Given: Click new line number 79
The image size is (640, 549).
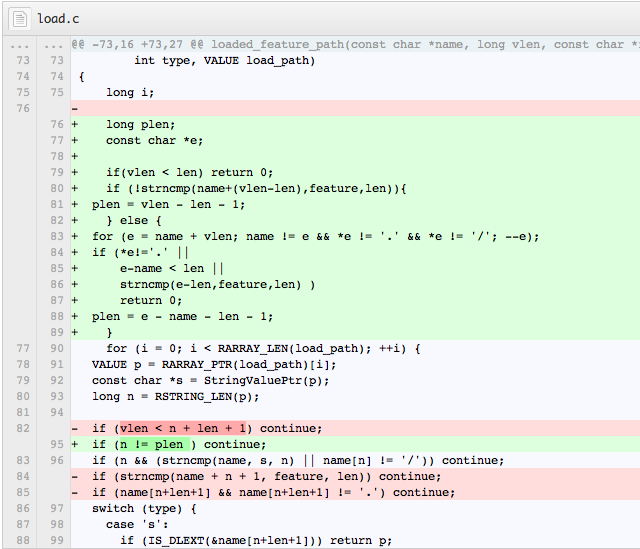Looking at the screenshot, I should (x=57, y=172).
